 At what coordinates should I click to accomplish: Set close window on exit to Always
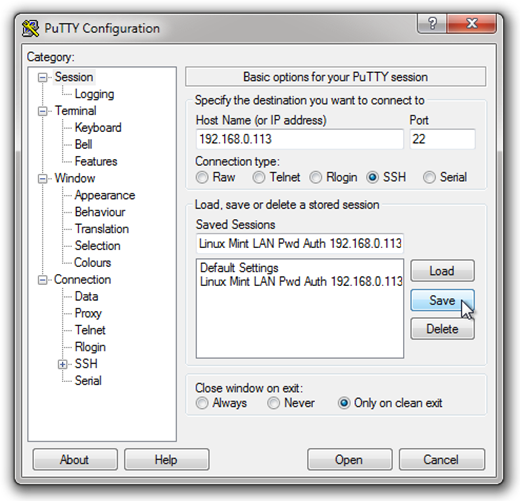(x=202, y=403)
